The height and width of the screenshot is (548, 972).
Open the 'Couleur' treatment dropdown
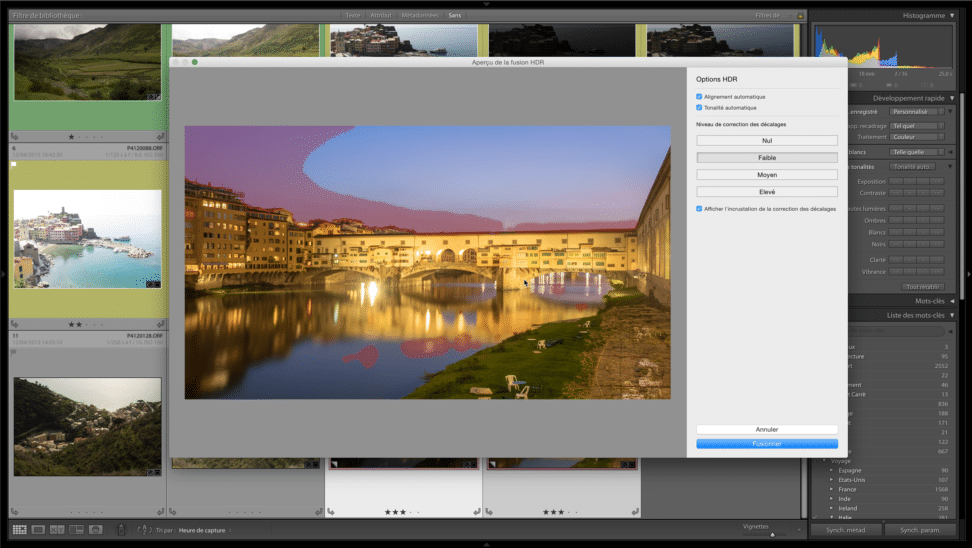pyautogui.click(x=917, y=137)
